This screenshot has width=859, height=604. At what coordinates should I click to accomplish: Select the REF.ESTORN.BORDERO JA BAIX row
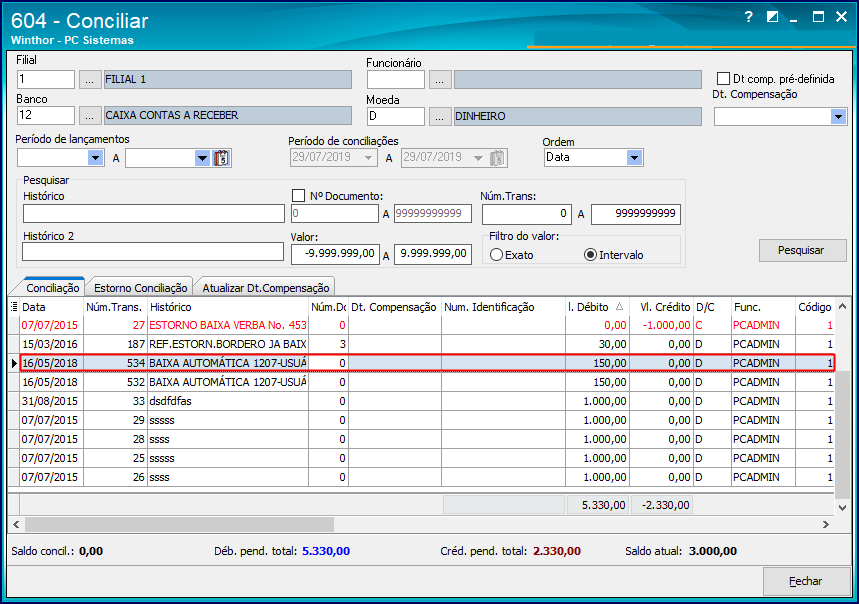coord(427,344)
